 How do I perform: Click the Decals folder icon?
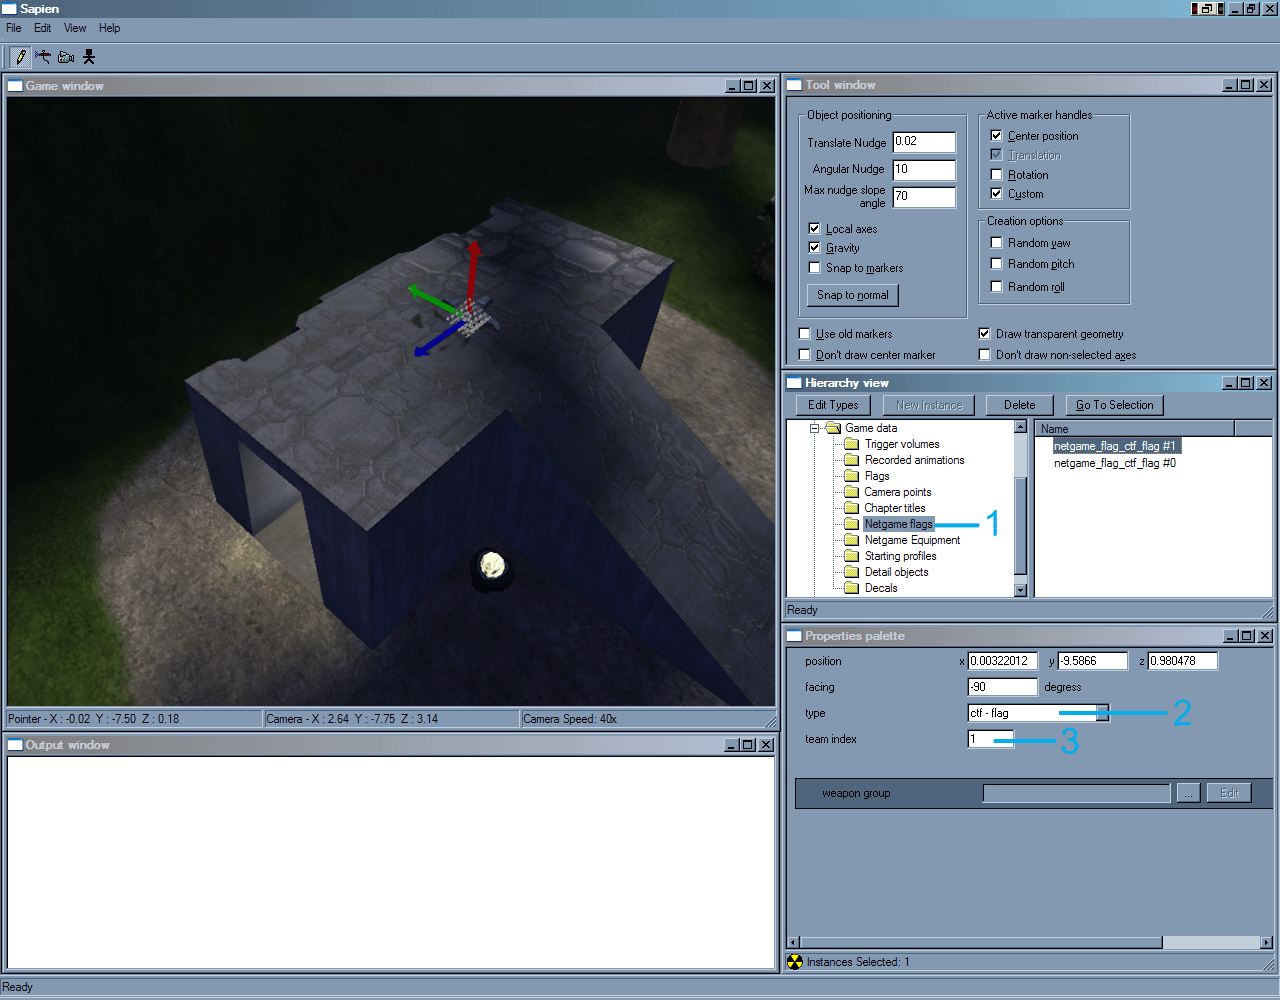coord(852,588)
